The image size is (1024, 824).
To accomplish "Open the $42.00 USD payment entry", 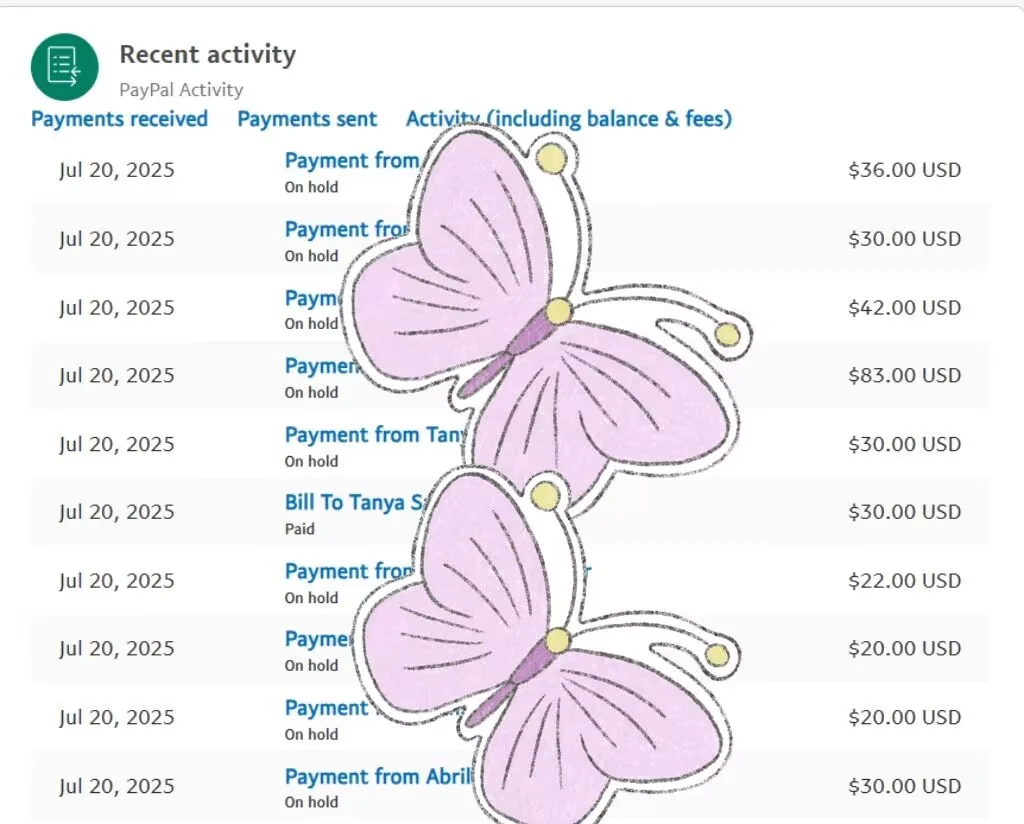I will [x=313, y=298].
